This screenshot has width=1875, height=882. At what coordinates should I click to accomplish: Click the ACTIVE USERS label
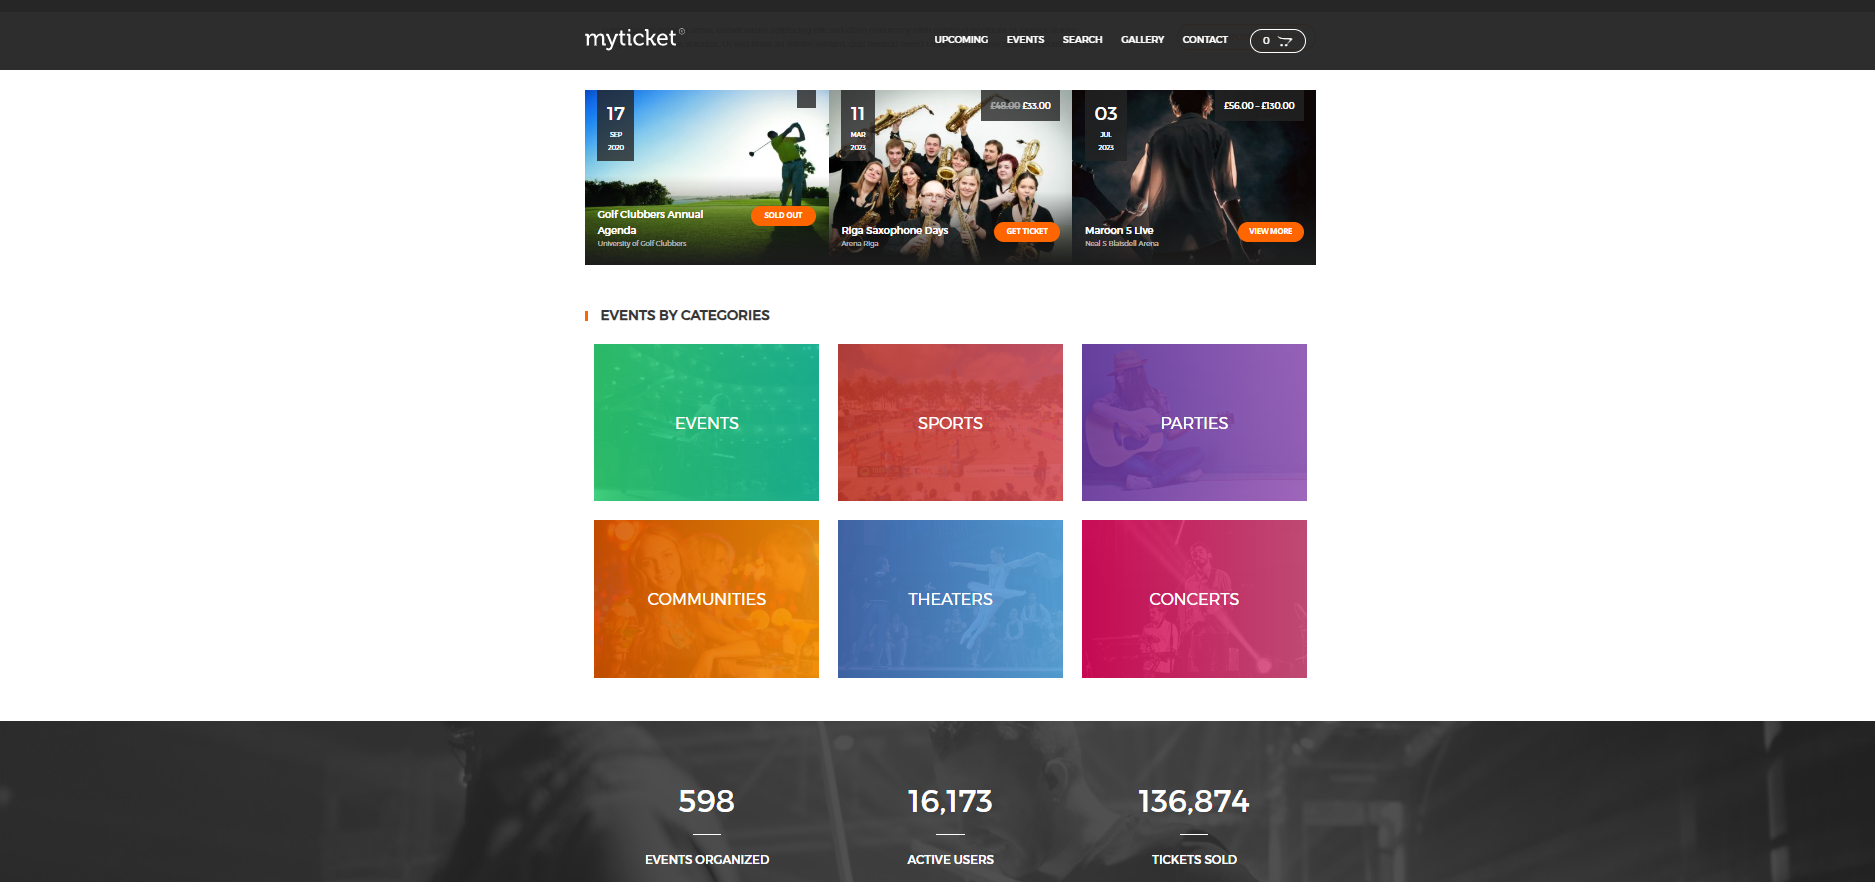950,860
